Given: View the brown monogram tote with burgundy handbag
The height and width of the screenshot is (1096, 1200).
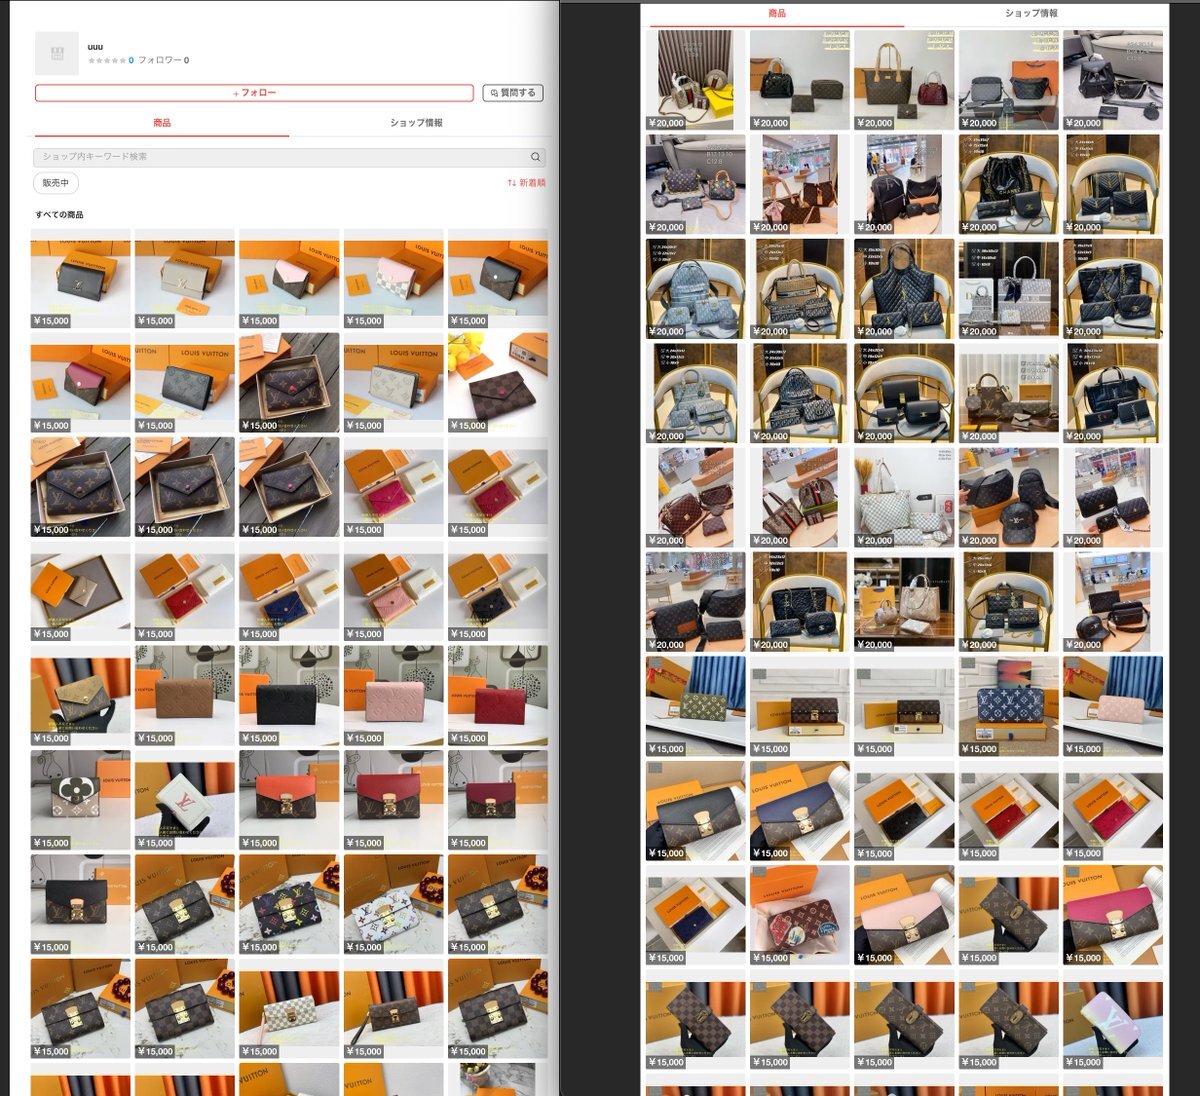Looking at the screenshot, I should tap(904, 80).
